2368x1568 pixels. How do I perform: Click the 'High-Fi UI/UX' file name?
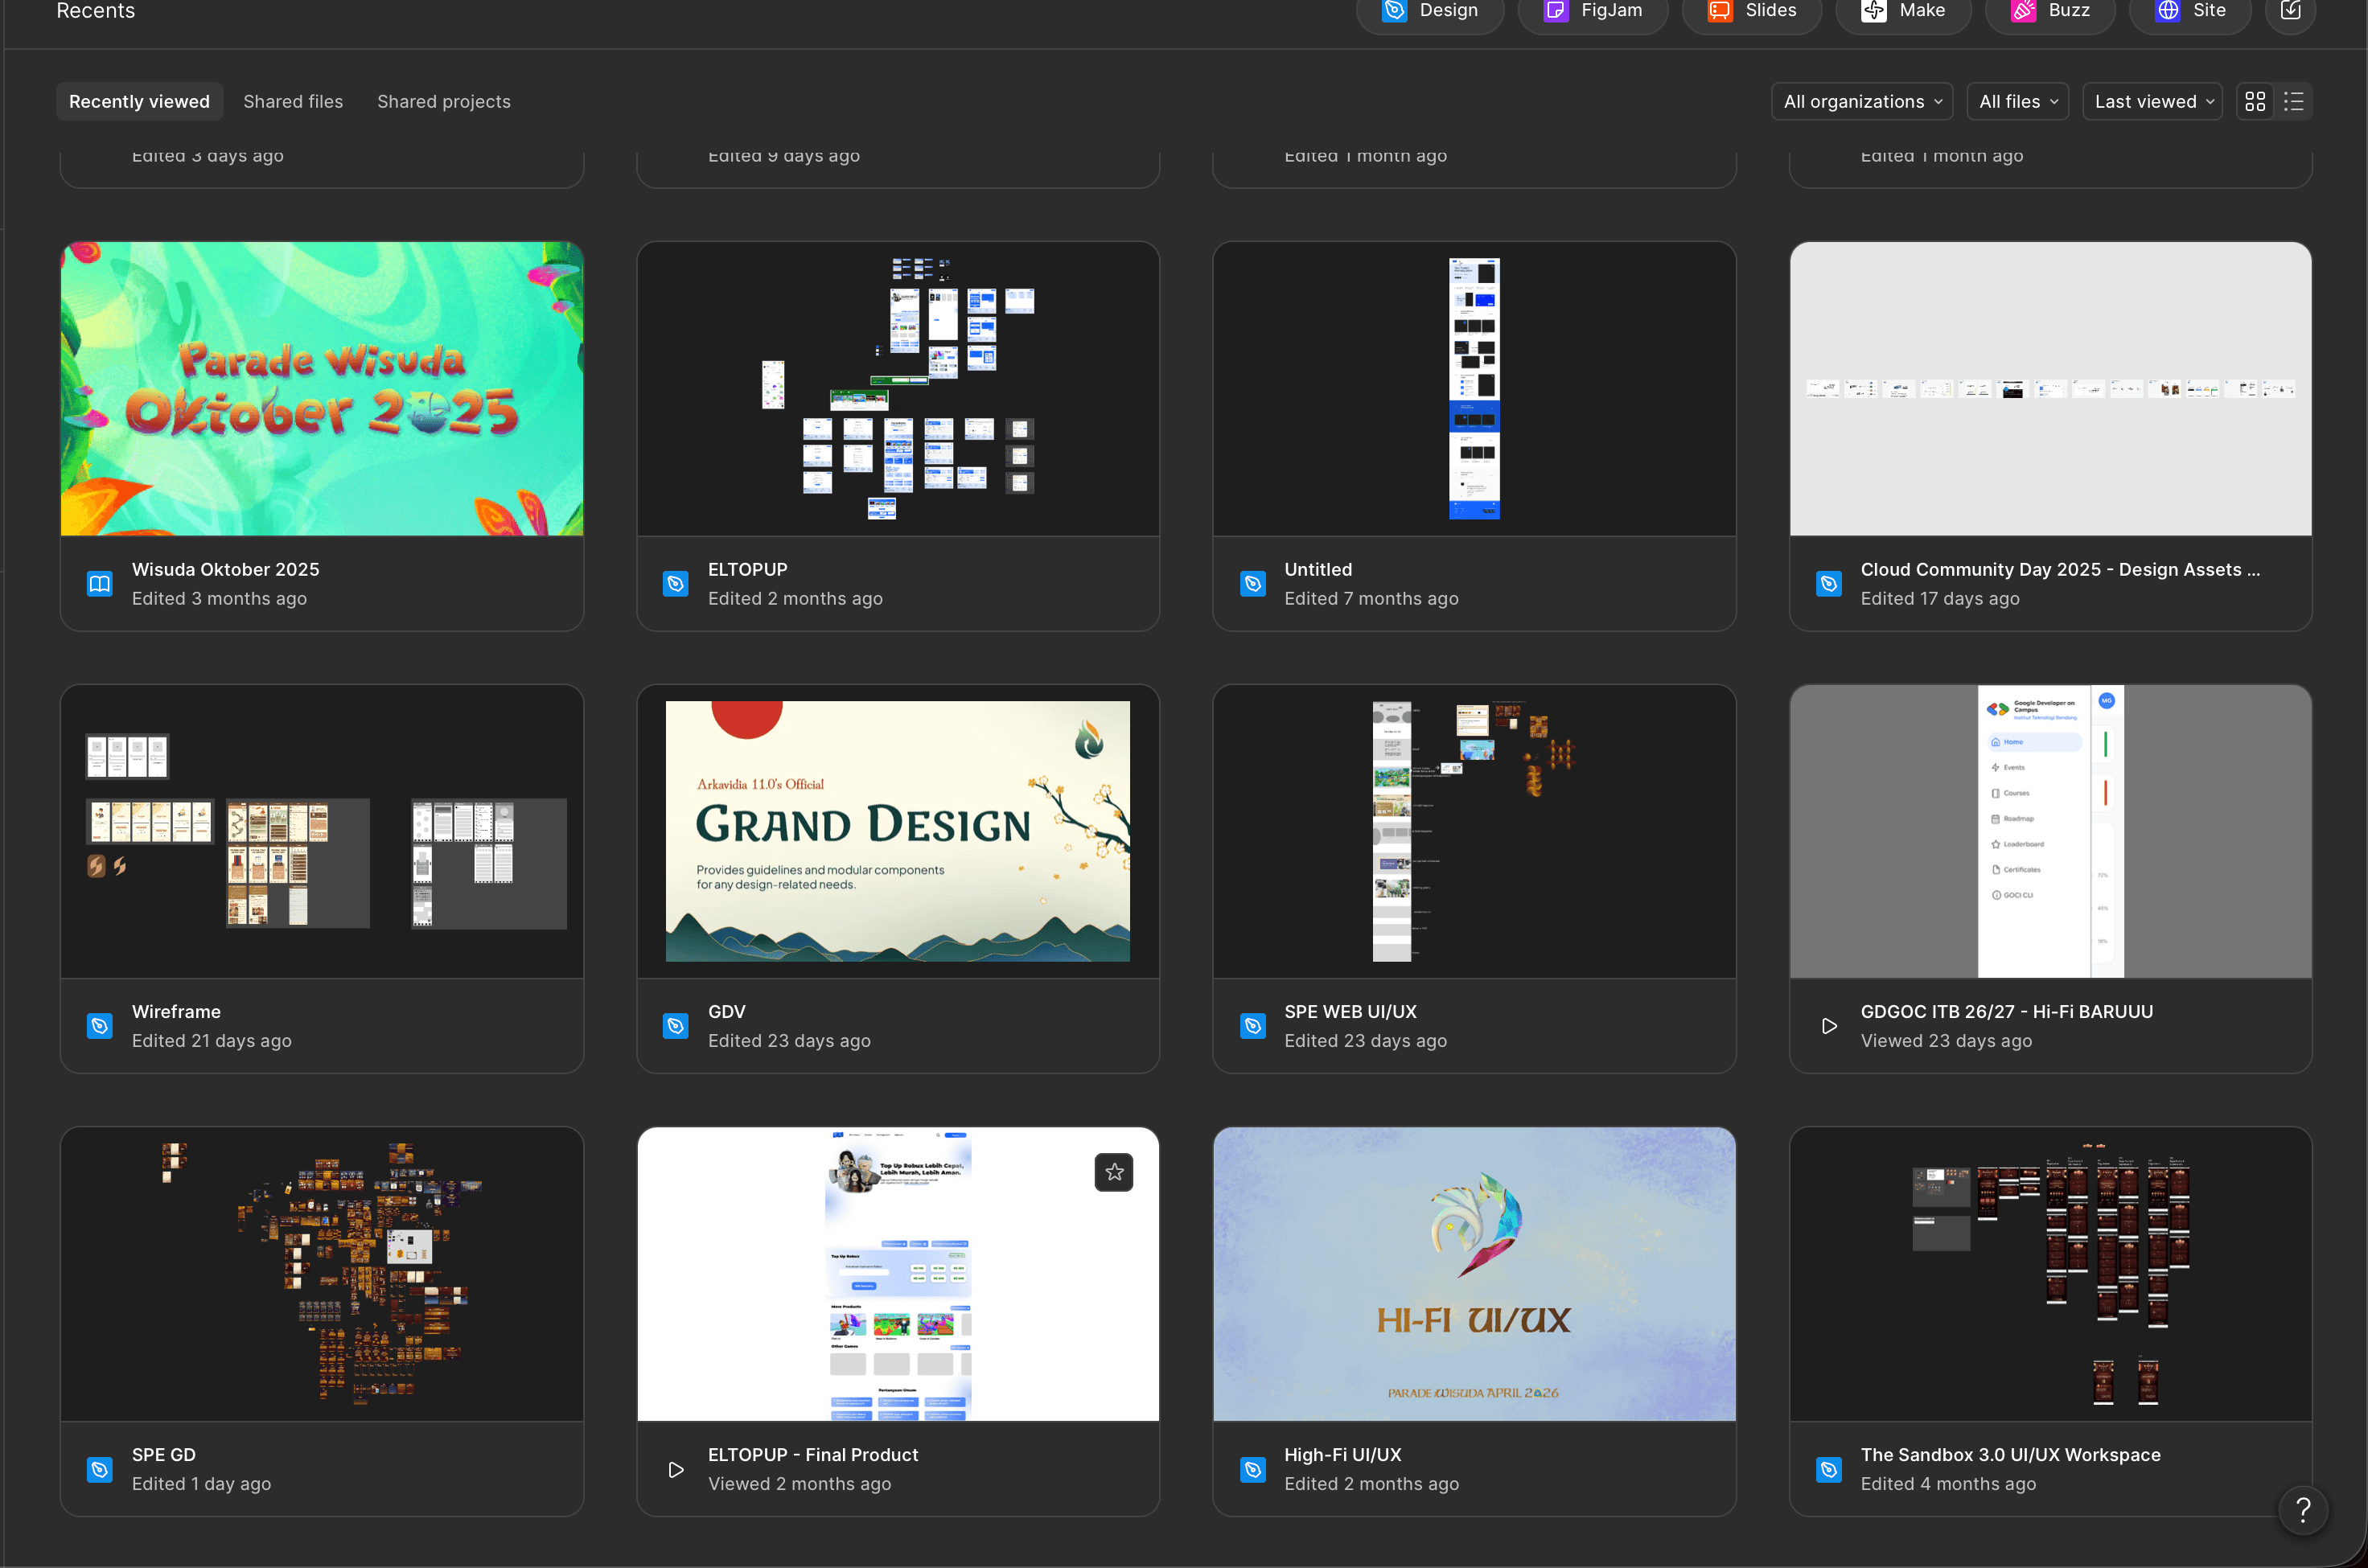[1343, 1455]
